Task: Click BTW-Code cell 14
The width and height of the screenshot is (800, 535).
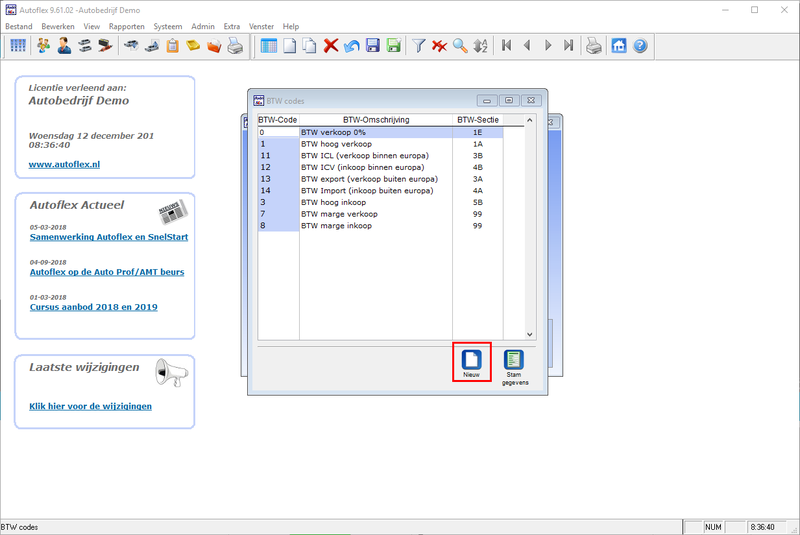Action: (x=278, y=191)
